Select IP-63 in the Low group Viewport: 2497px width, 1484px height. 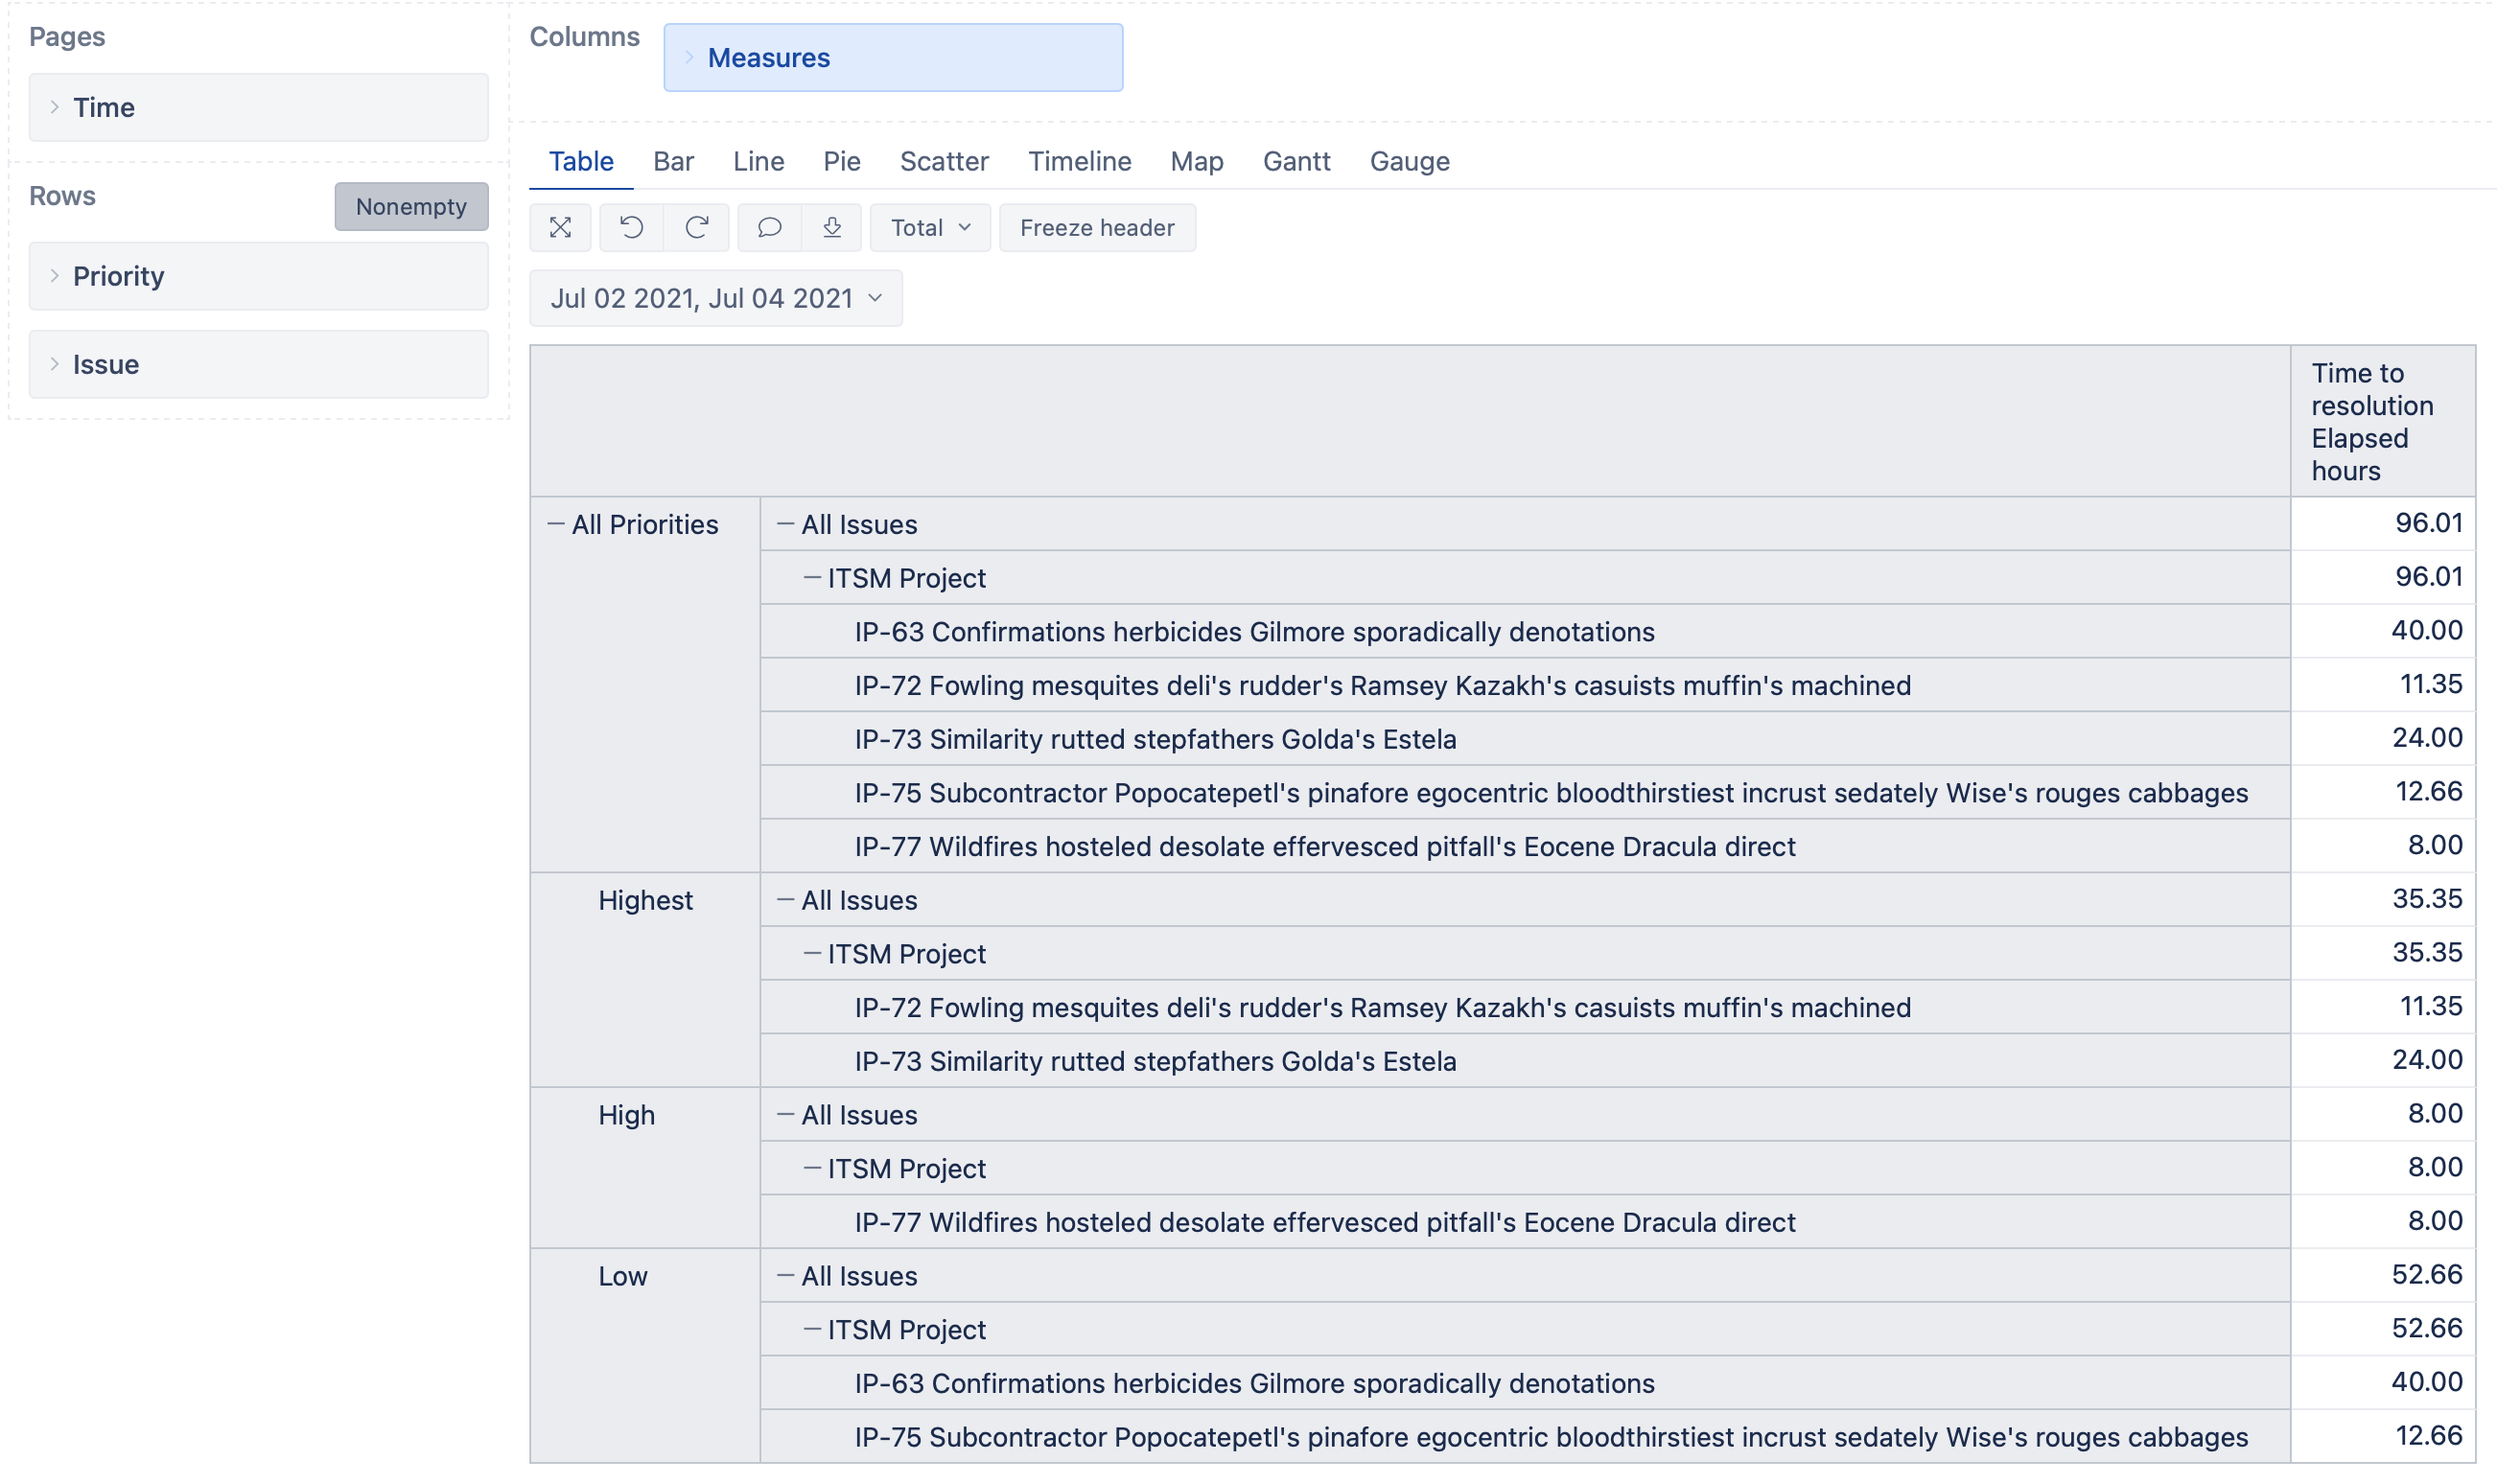point(1254,1383)
